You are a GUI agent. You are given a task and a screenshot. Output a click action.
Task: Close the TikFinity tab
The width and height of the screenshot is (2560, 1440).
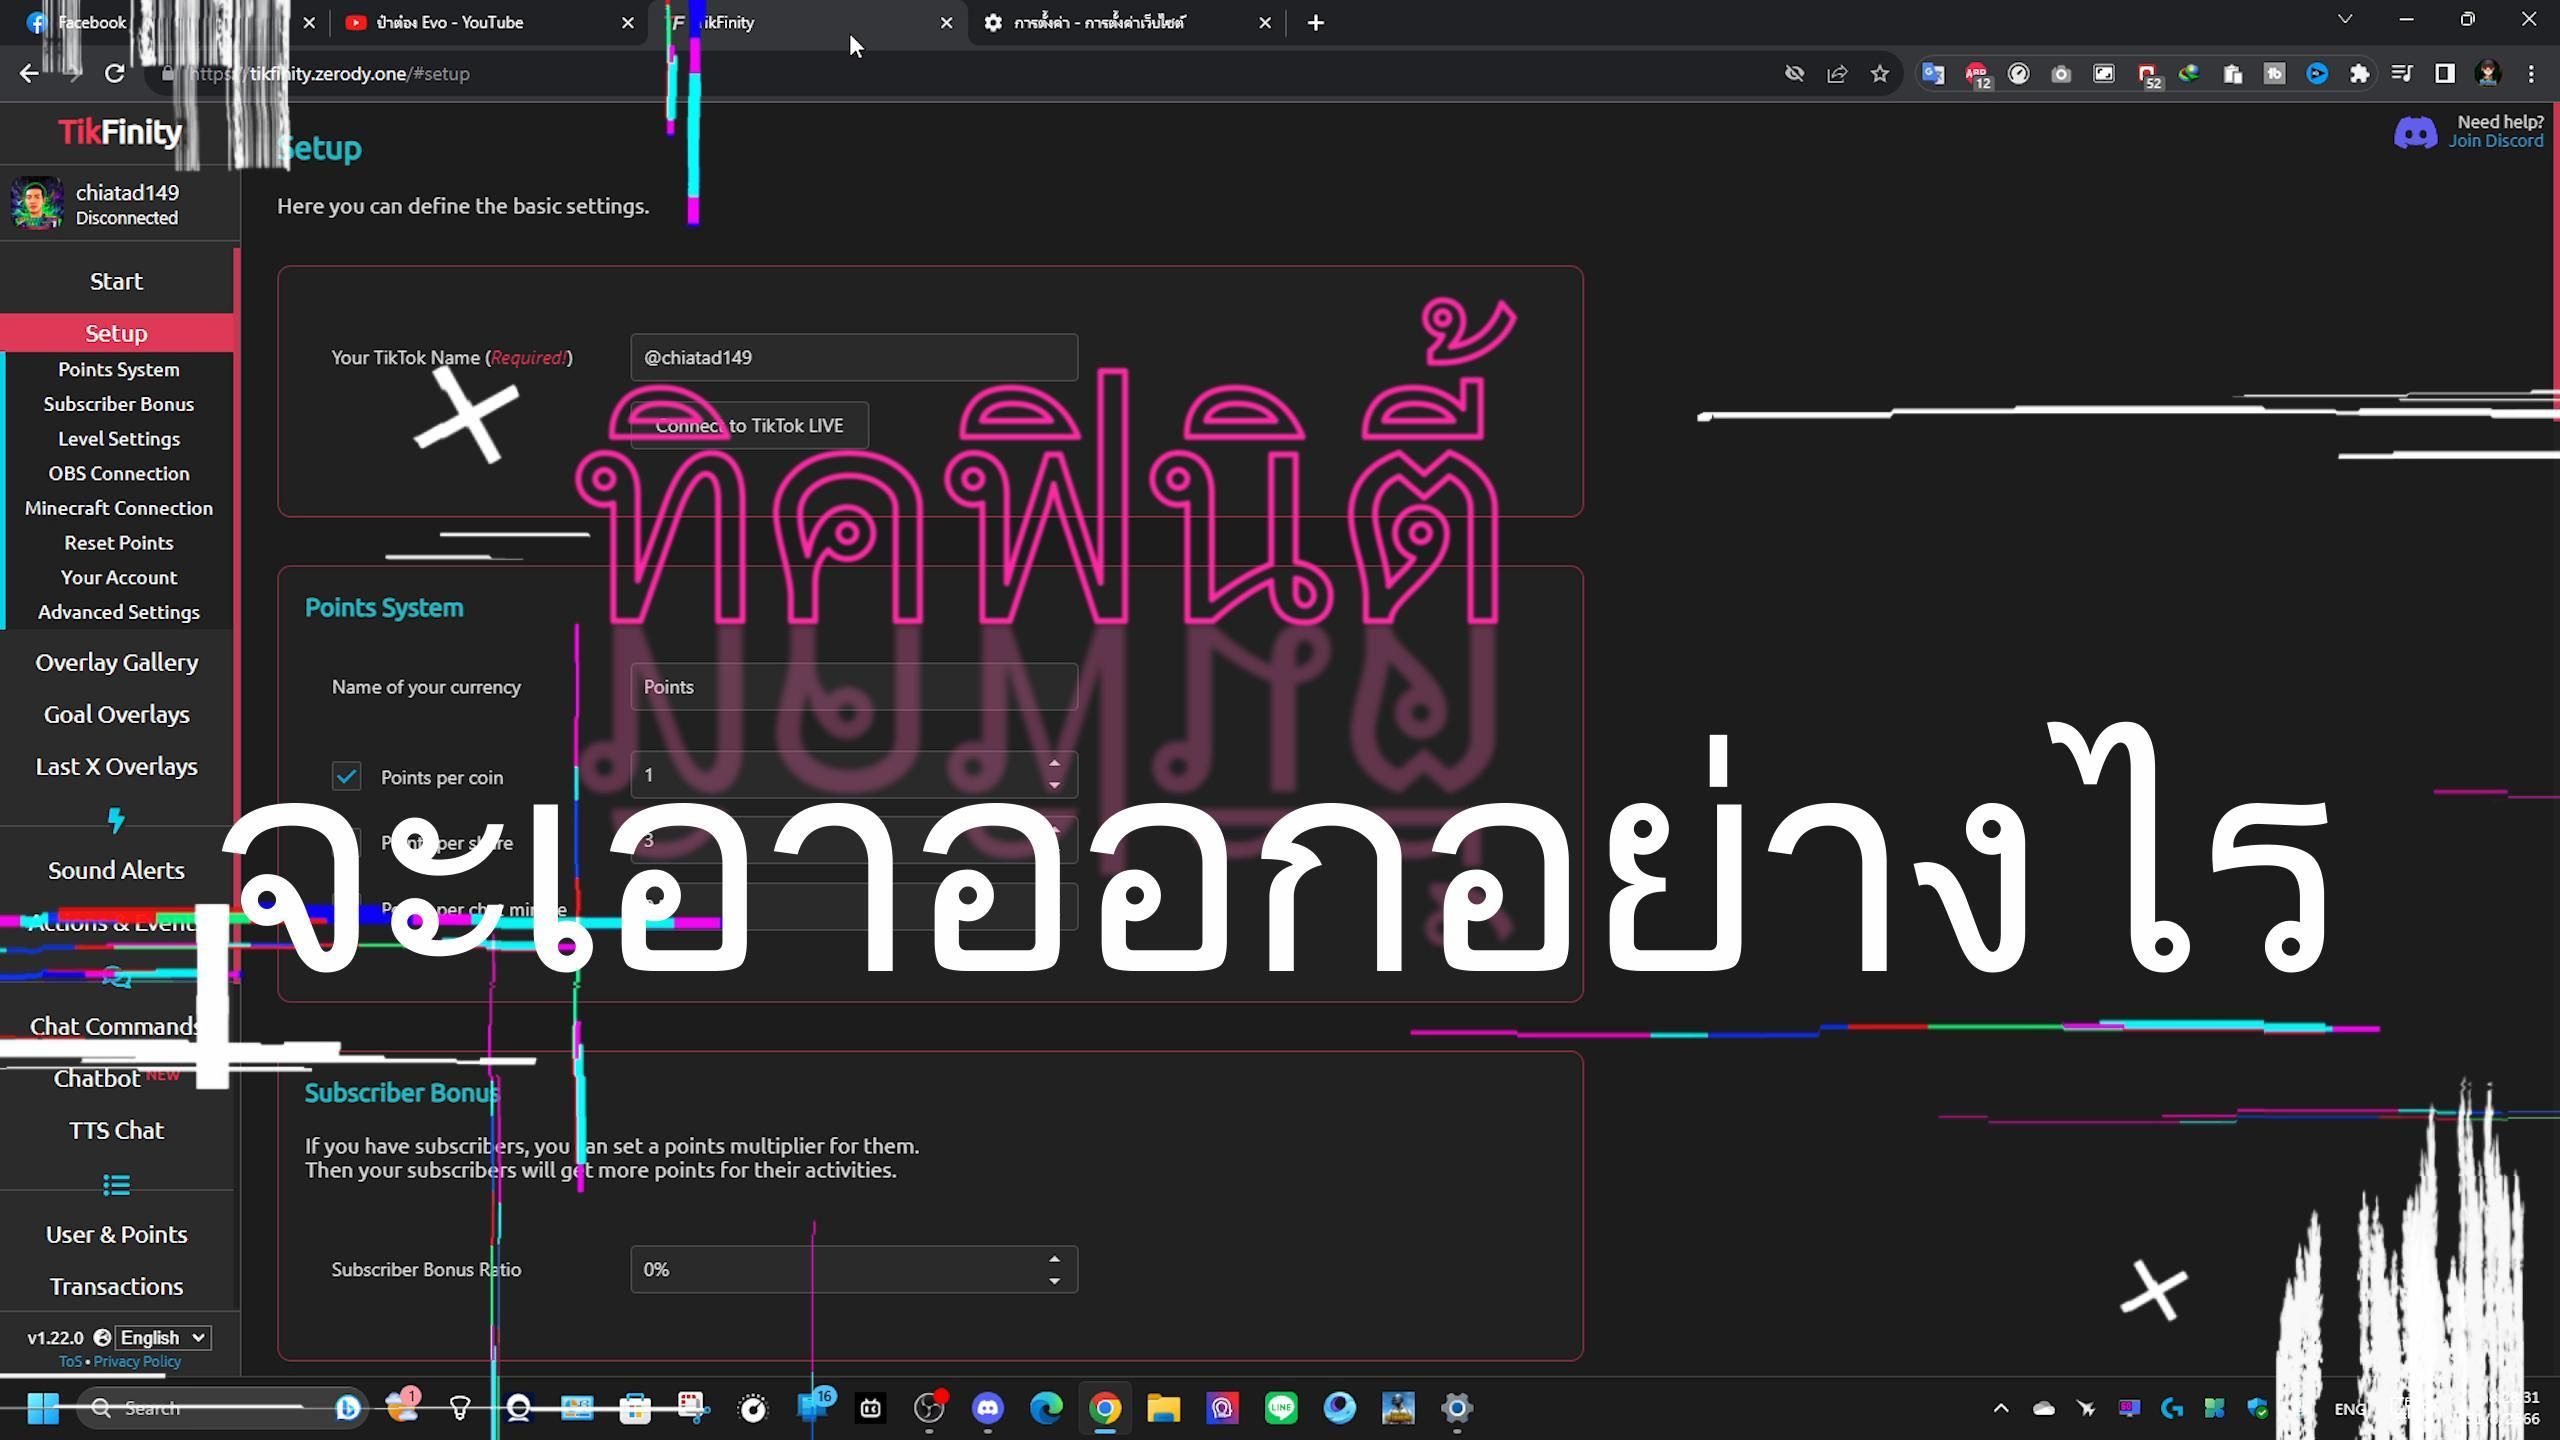[x=946, y=22]
